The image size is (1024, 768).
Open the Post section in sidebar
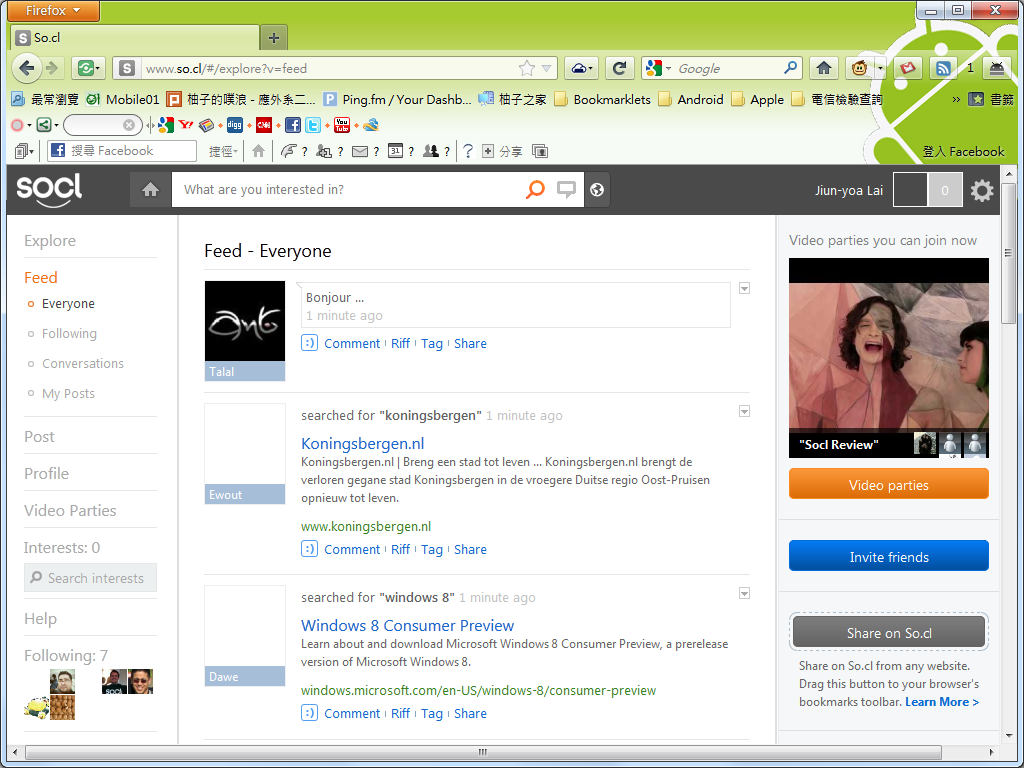click(39, 437)
